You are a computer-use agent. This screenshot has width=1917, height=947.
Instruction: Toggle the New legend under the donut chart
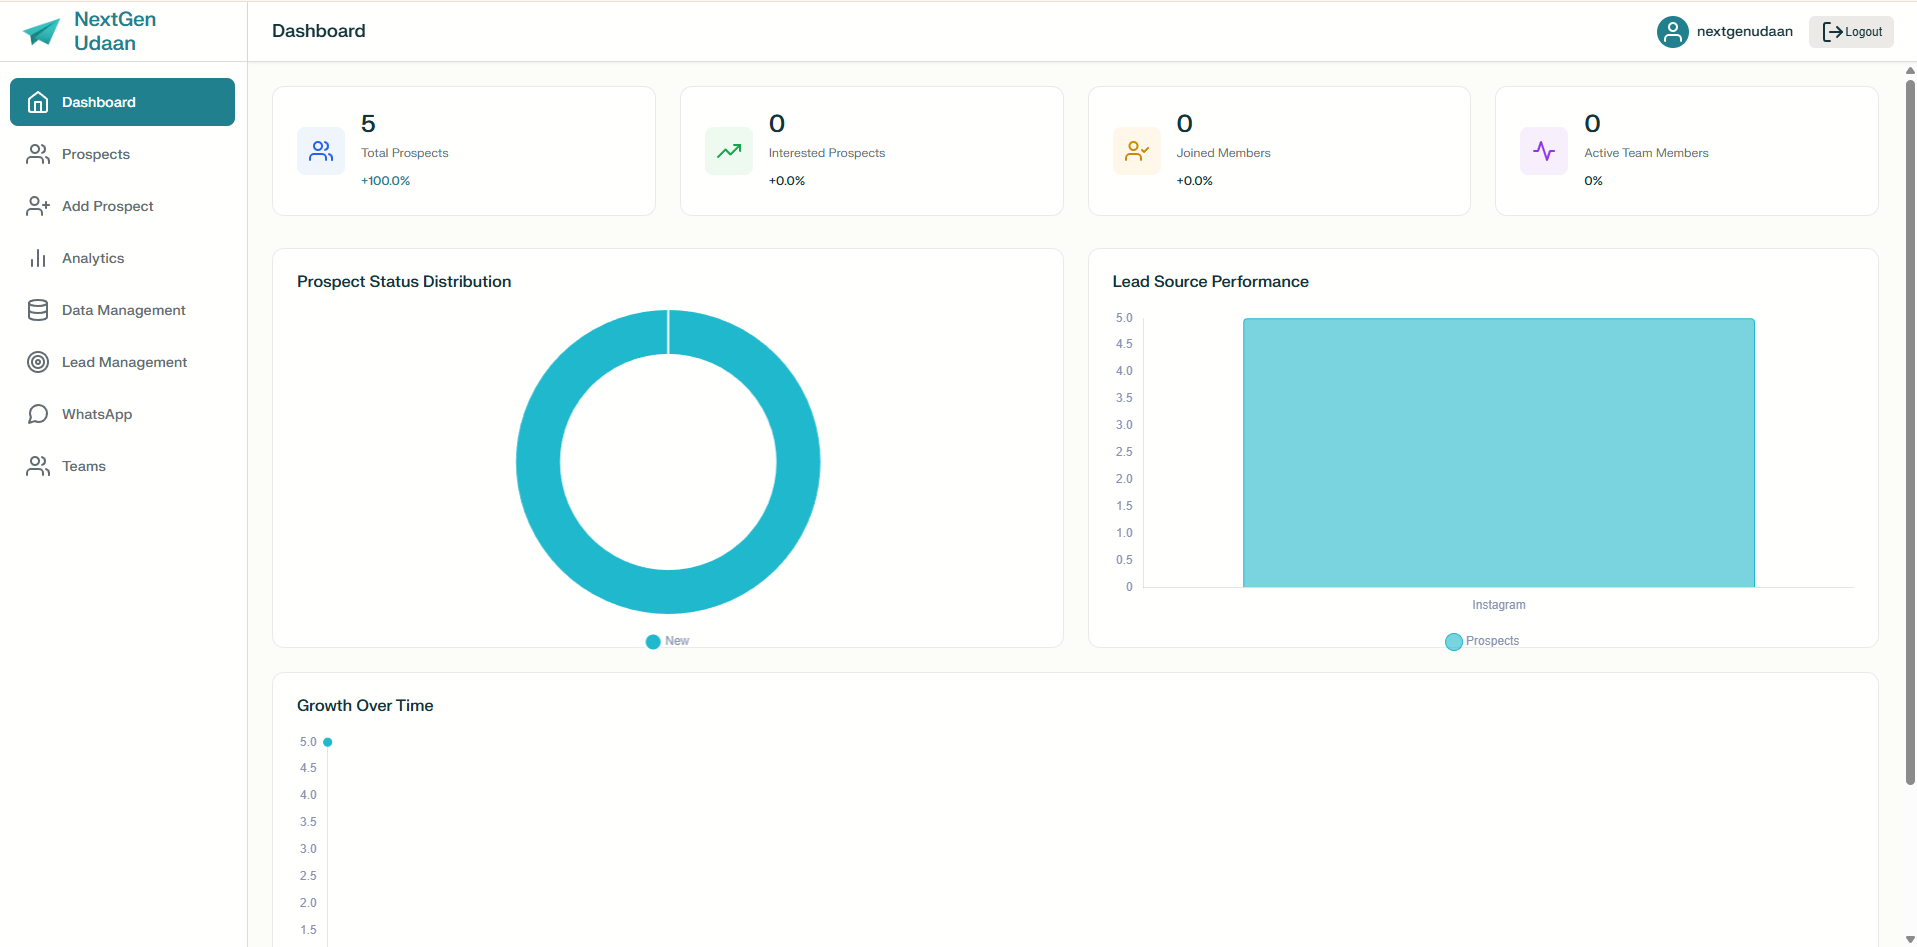667,641
